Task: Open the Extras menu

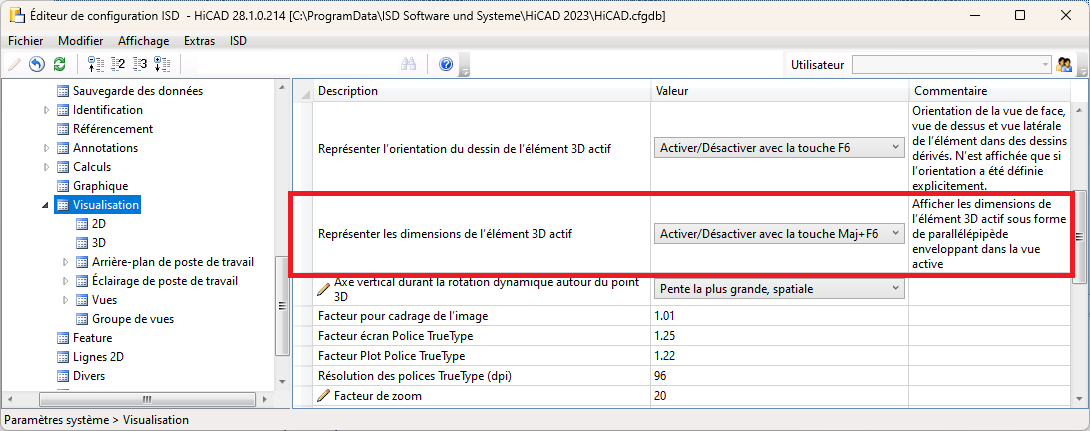Action: tap(200, 41)
